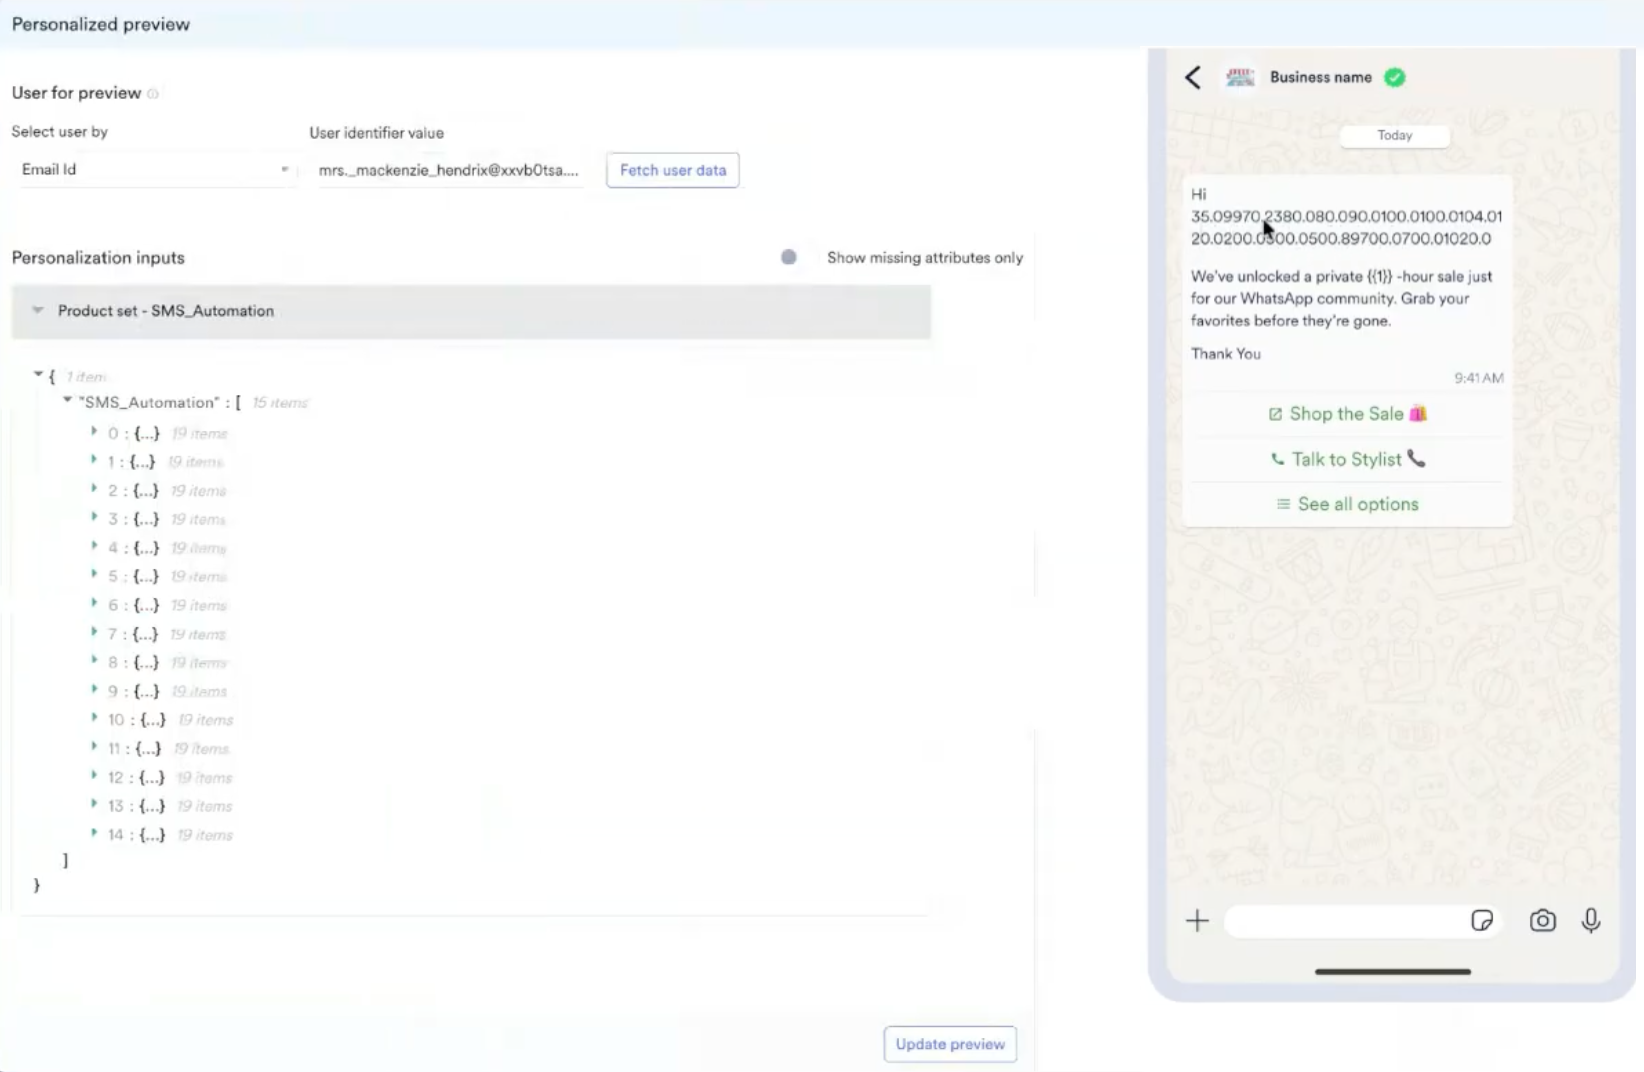Expand item 4 in SMS_Automation array
Viewport: 1644px width, 1072px height.
point(94,546)
